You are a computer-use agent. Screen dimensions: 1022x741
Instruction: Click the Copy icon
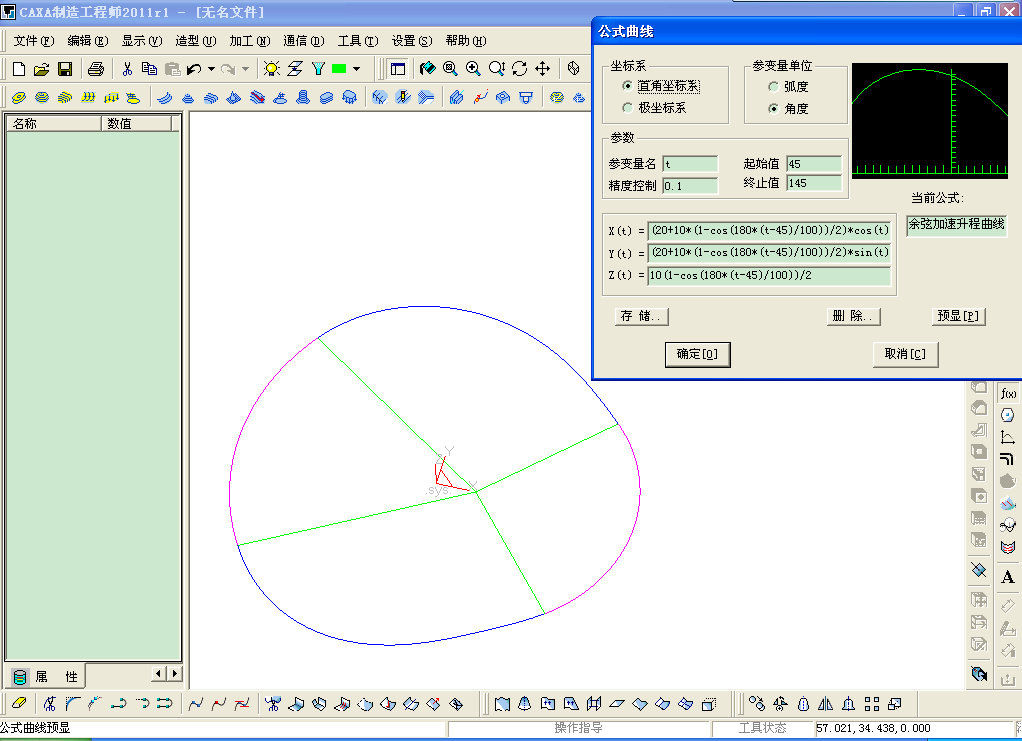pos(149,68)
